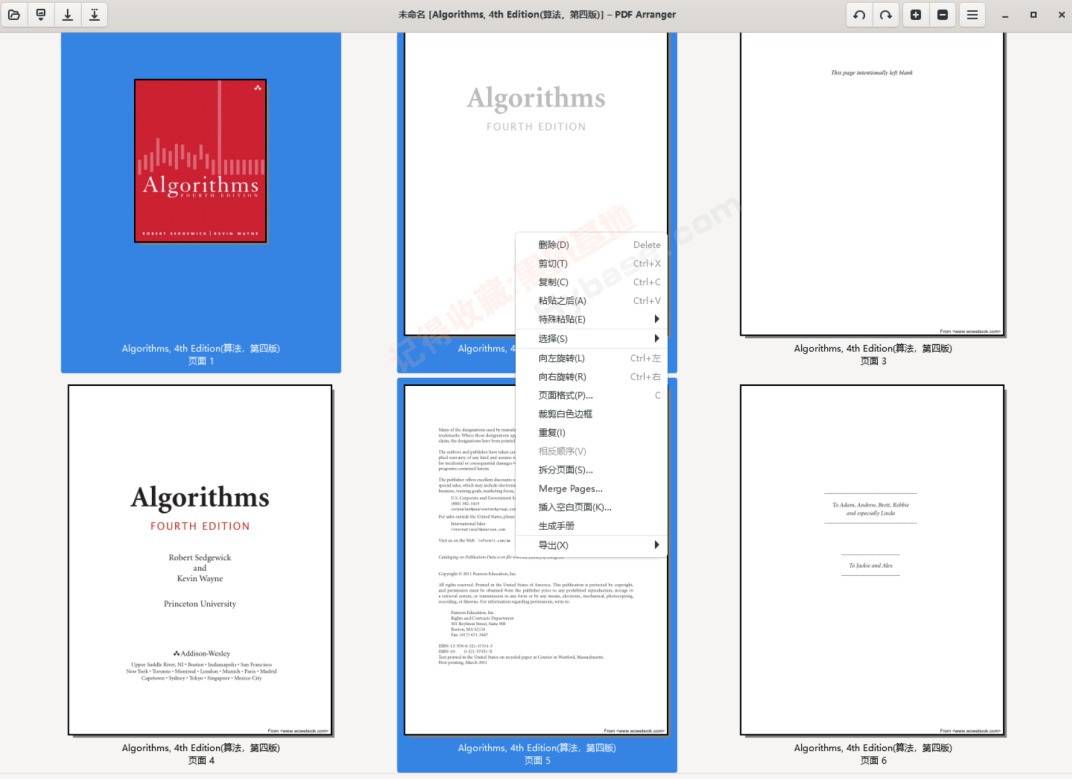Choose 复制(C) from the context menu

point(591,282)
